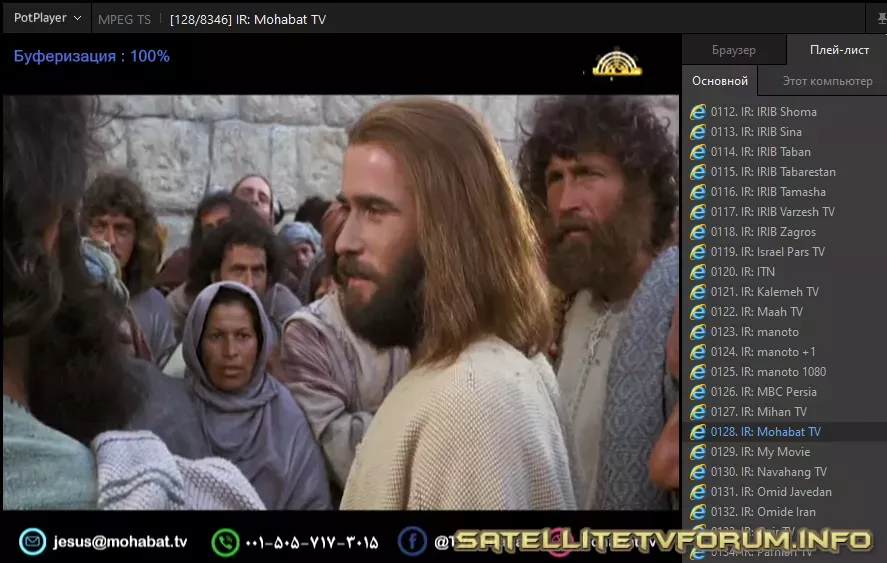Switch to the Плей-лист tab
Screen dimensions: 887x563
tap(839, 50)
